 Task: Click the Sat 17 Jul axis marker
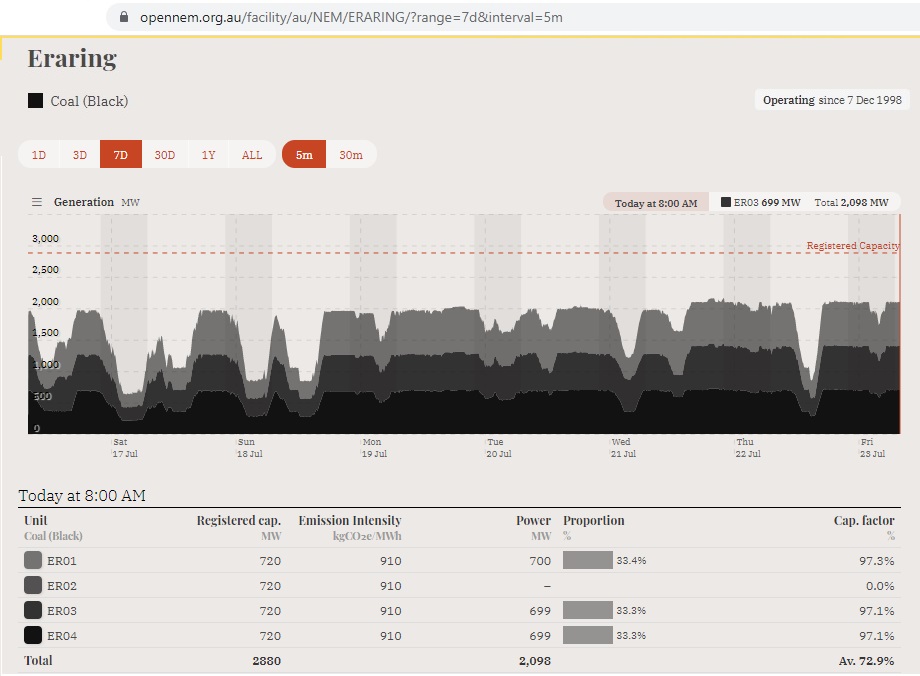(125, 448)
